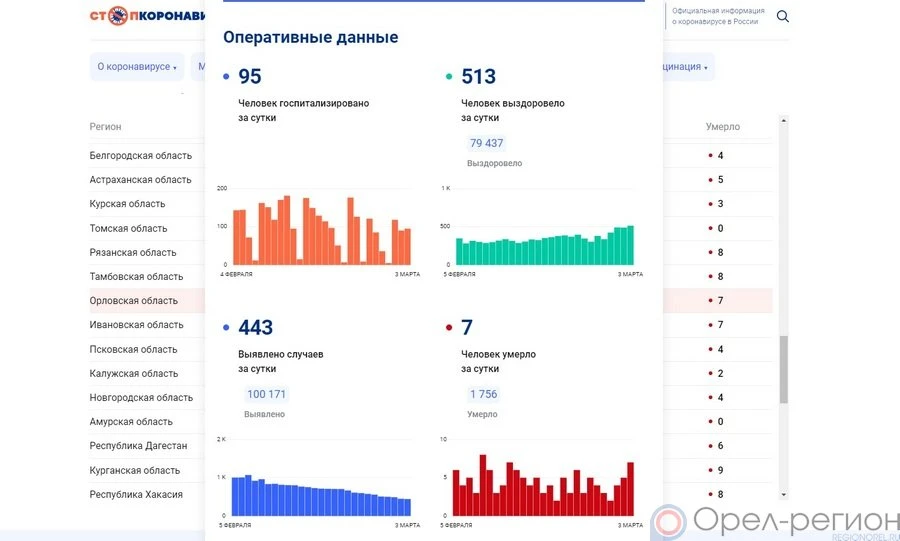Click the Умерло column header
900x541 pixels.
(x=722, y=127)
